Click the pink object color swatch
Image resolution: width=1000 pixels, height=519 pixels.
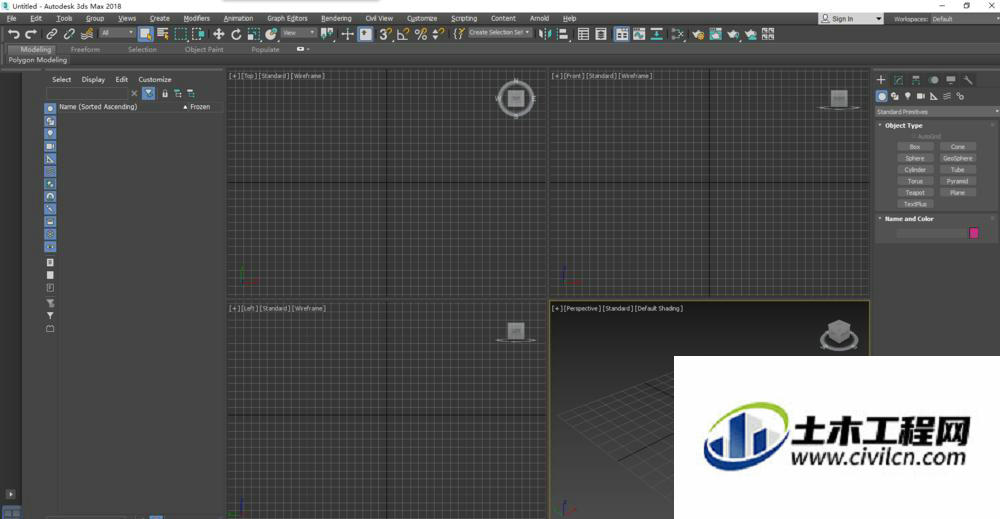pyautogui.click(x=974, y=233)
